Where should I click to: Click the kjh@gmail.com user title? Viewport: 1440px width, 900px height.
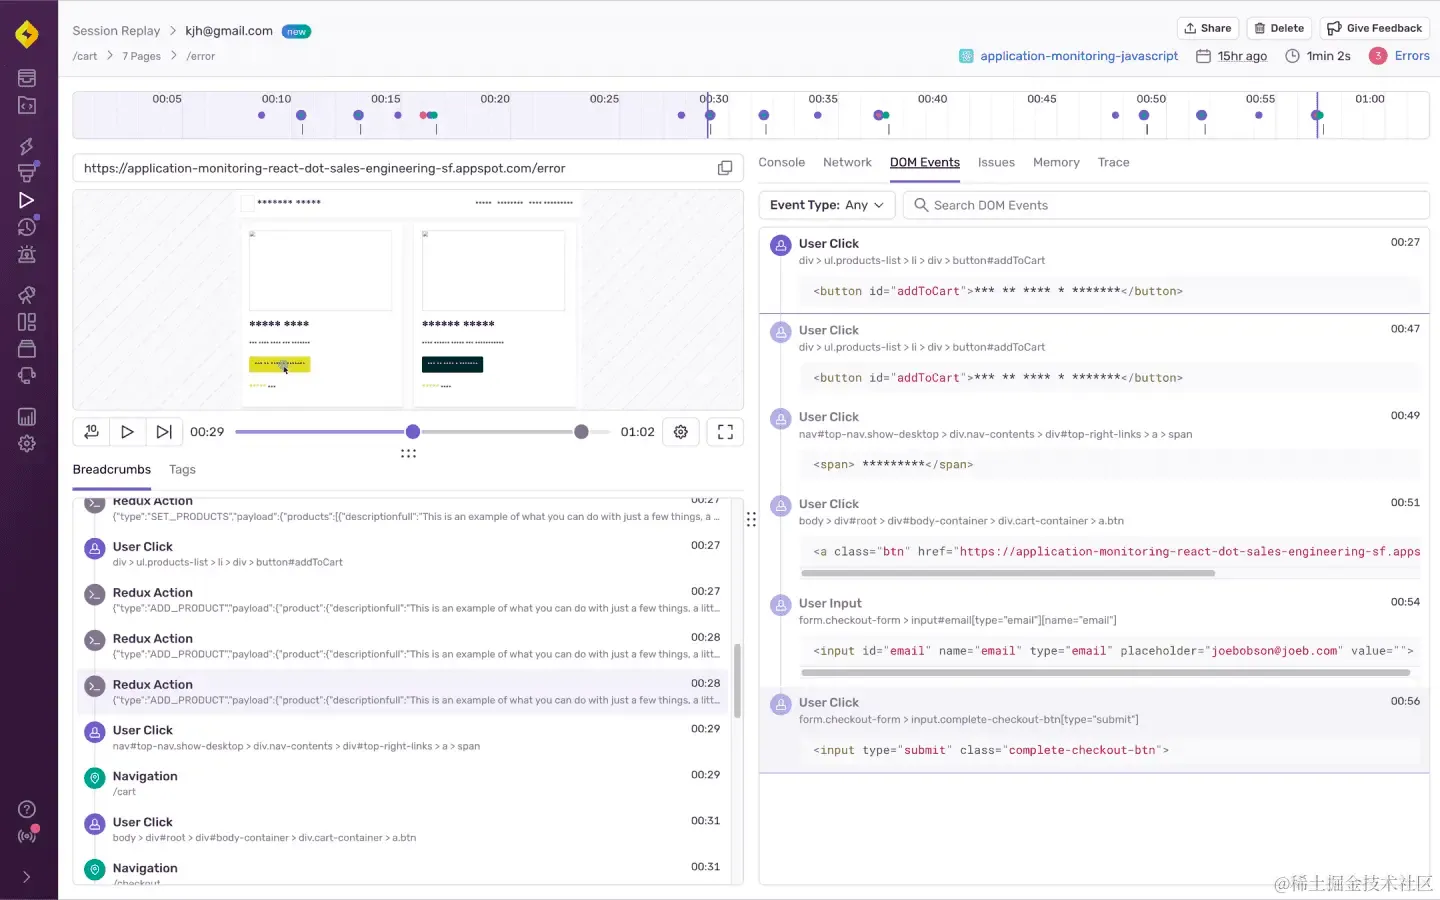pyautogui.click(x=229, y=31)
